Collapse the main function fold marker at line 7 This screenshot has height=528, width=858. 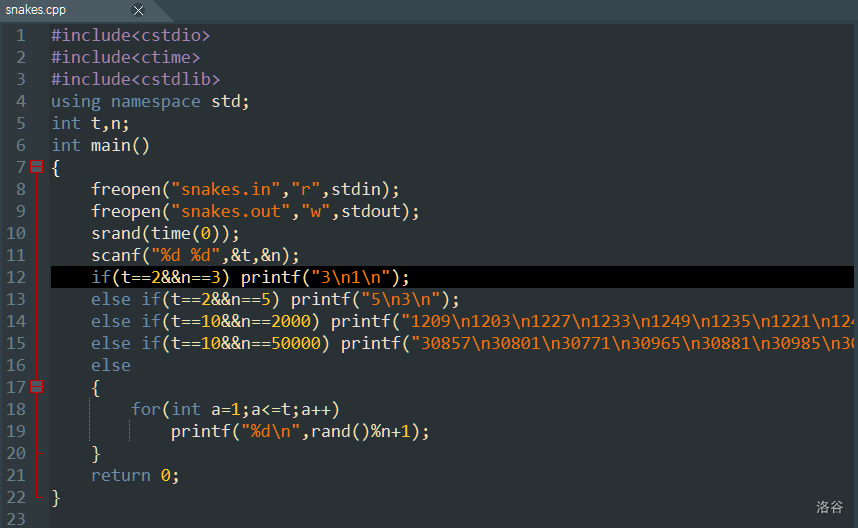coord(36,167)
